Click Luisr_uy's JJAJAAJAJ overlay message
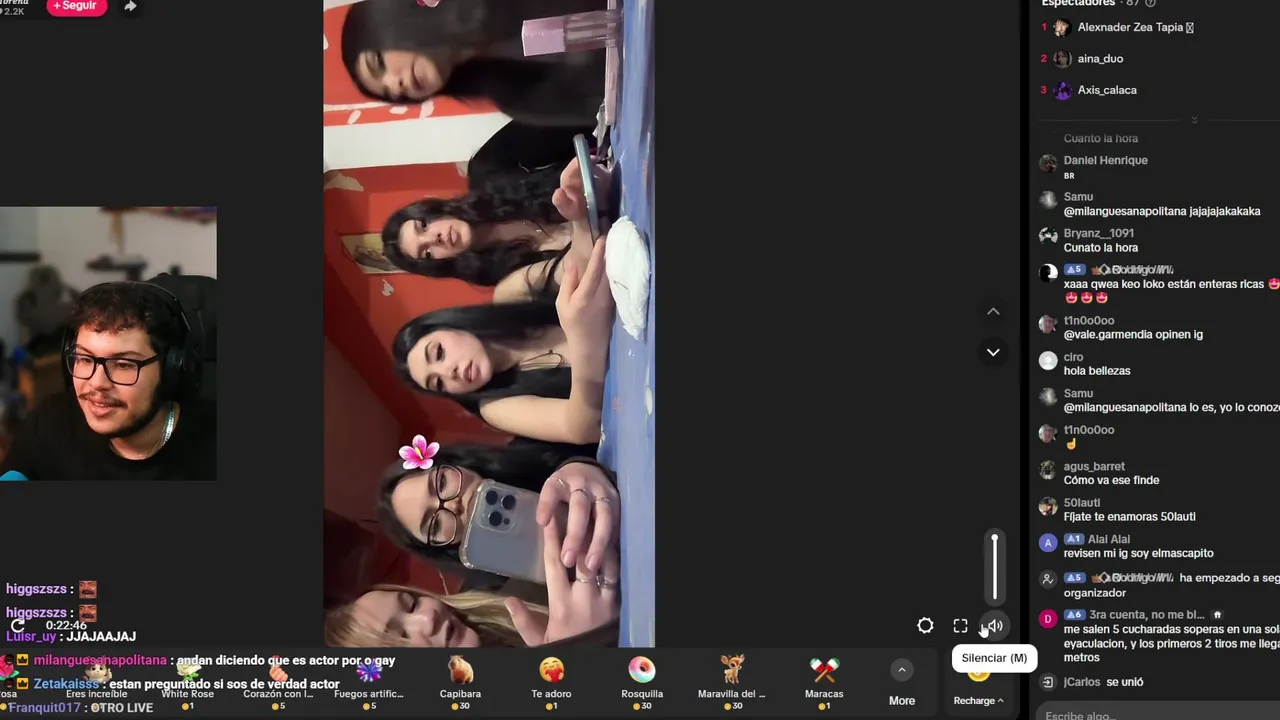The width and height of the screenshot is (1280, 720). [x=70, y=636]
